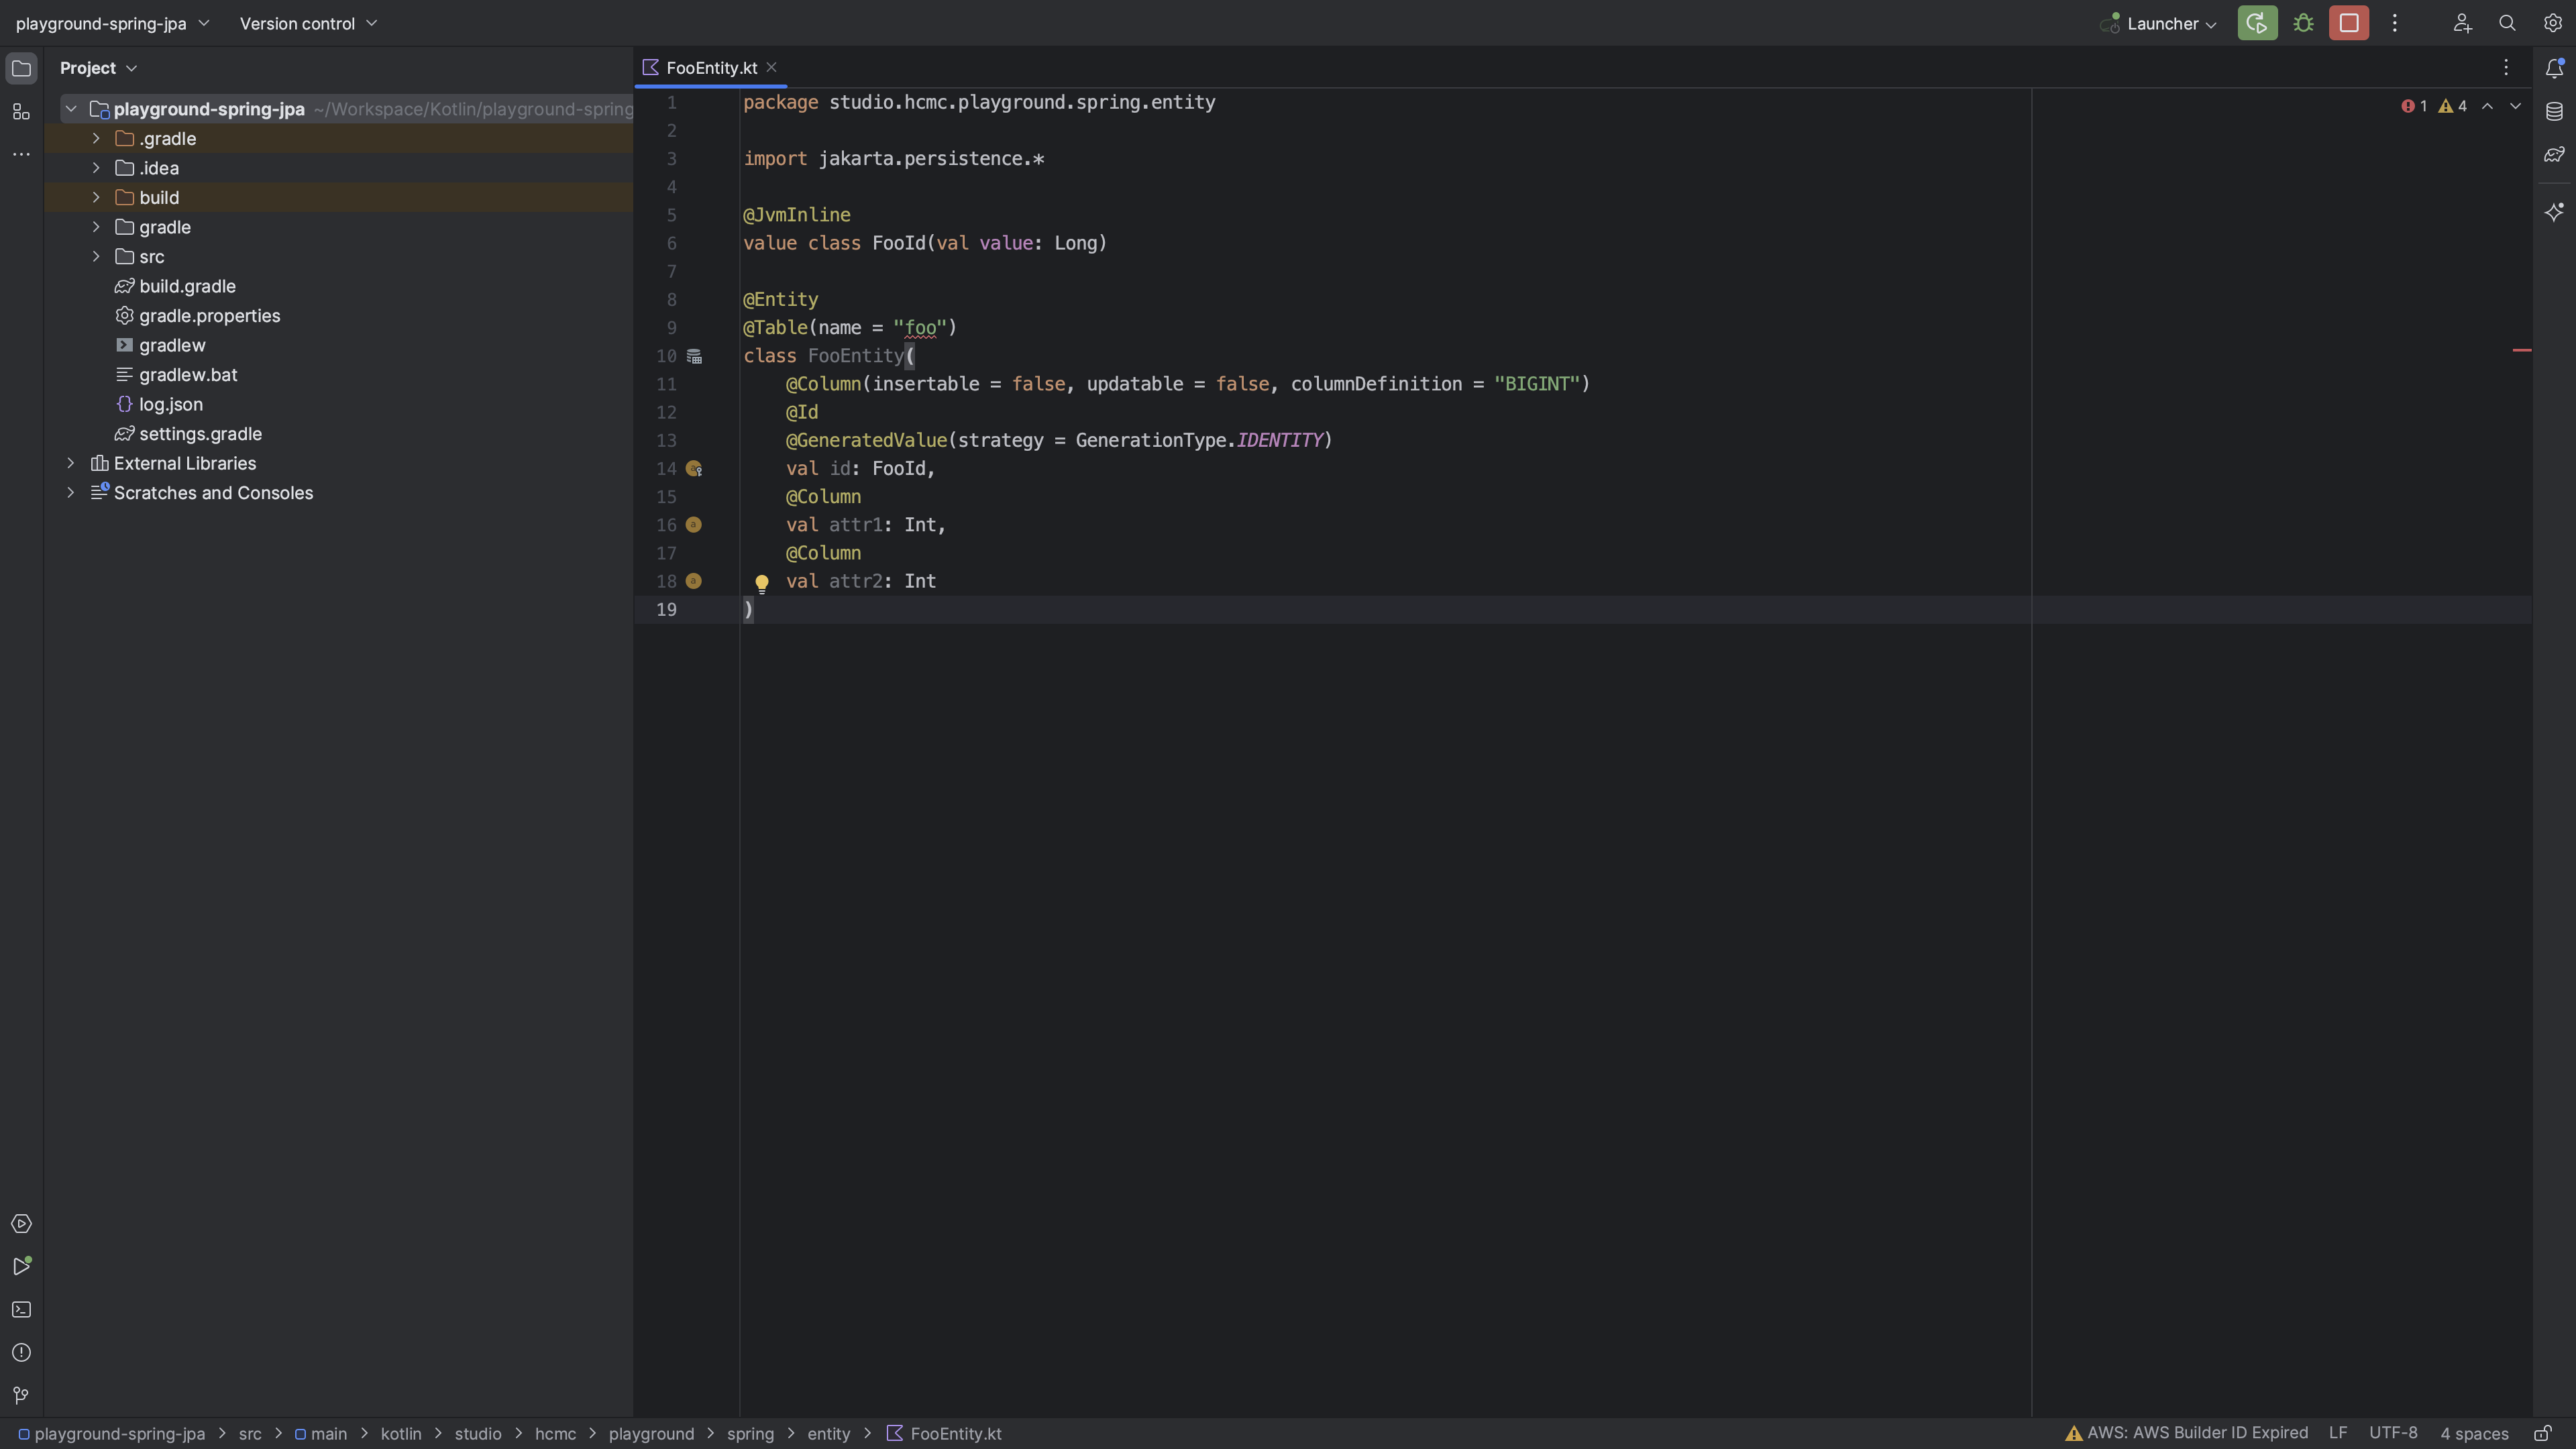
Task: Click the AWS Builder ID Expired status
Action: pyautogui.click(x=2187, y=1433)
